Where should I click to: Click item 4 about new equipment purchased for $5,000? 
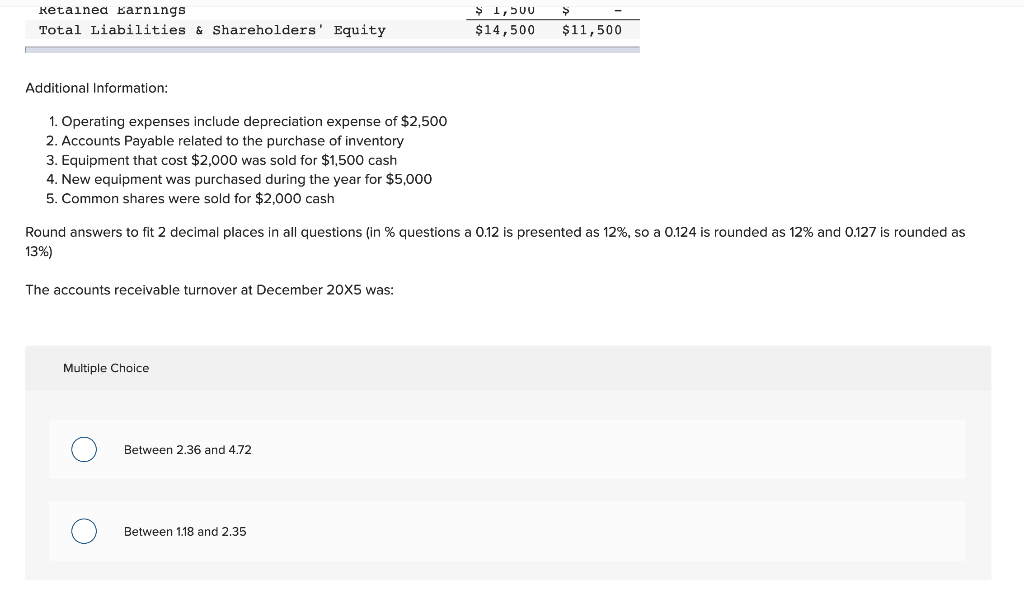245,179
